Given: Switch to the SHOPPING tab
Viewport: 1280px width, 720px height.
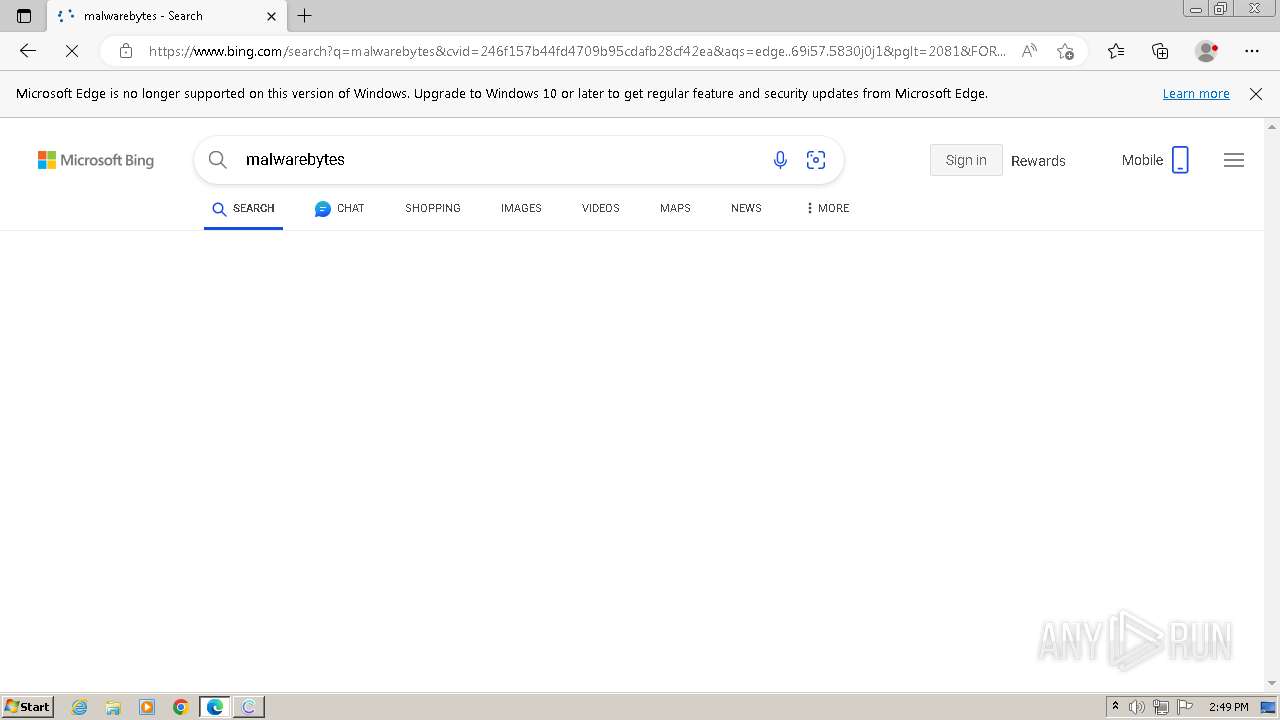Looking at the screenshot, I should [x=433, y=208].
